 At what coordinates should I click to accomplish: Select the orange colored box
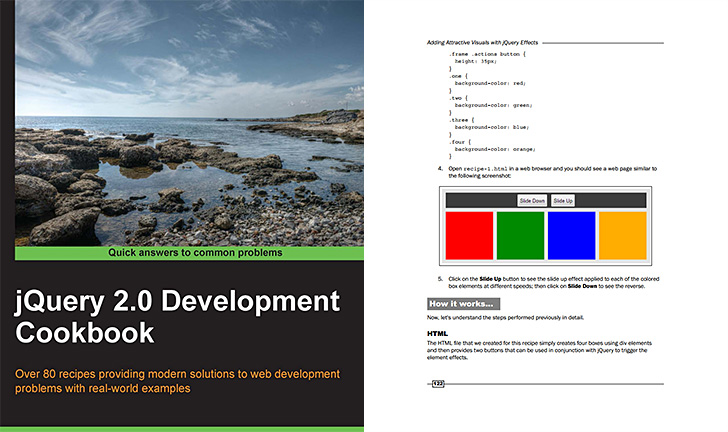[623, 236]
